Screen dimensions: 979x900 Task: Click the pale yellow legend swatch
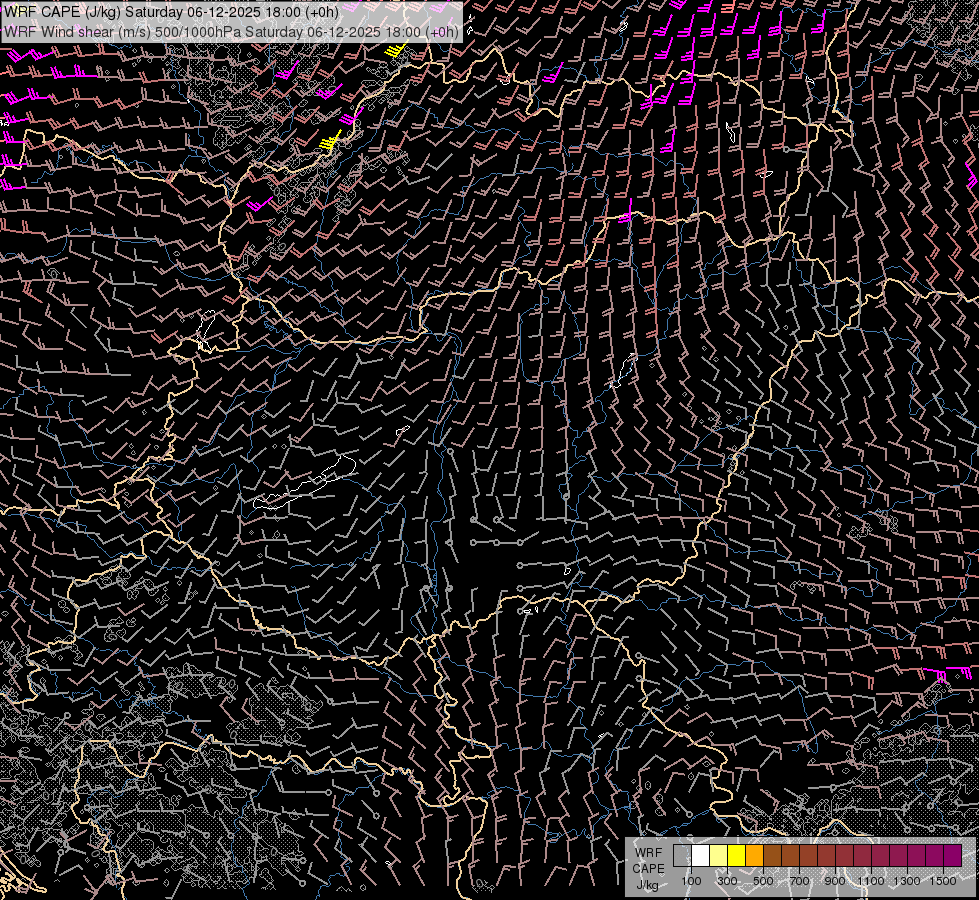(x=718, y=856)
